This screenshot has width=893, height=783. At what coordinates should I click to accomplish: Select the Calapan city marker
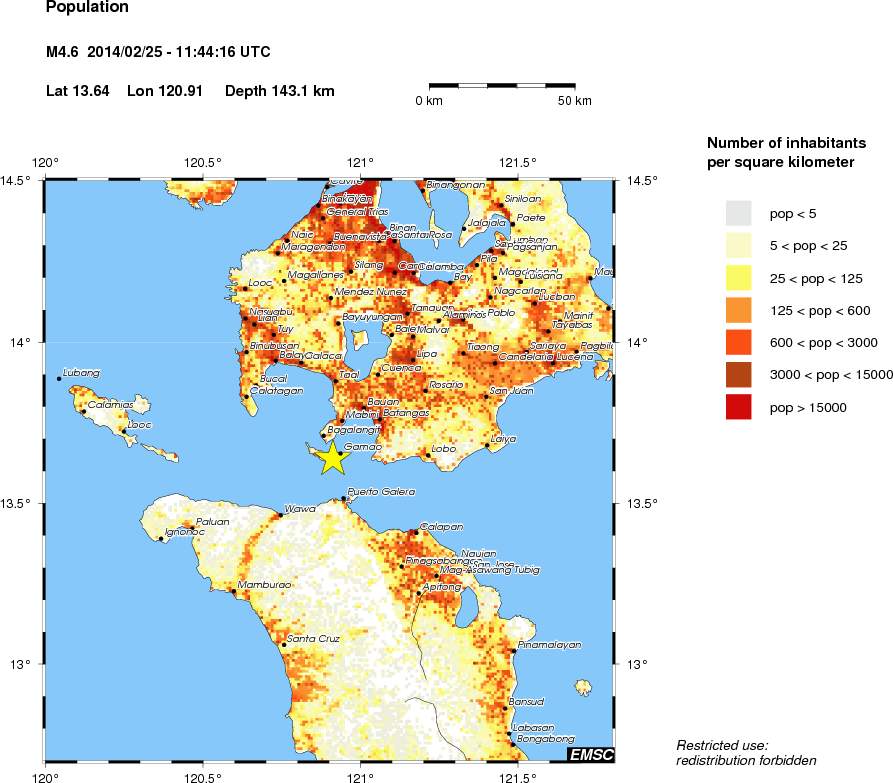[x=417, y=532]
